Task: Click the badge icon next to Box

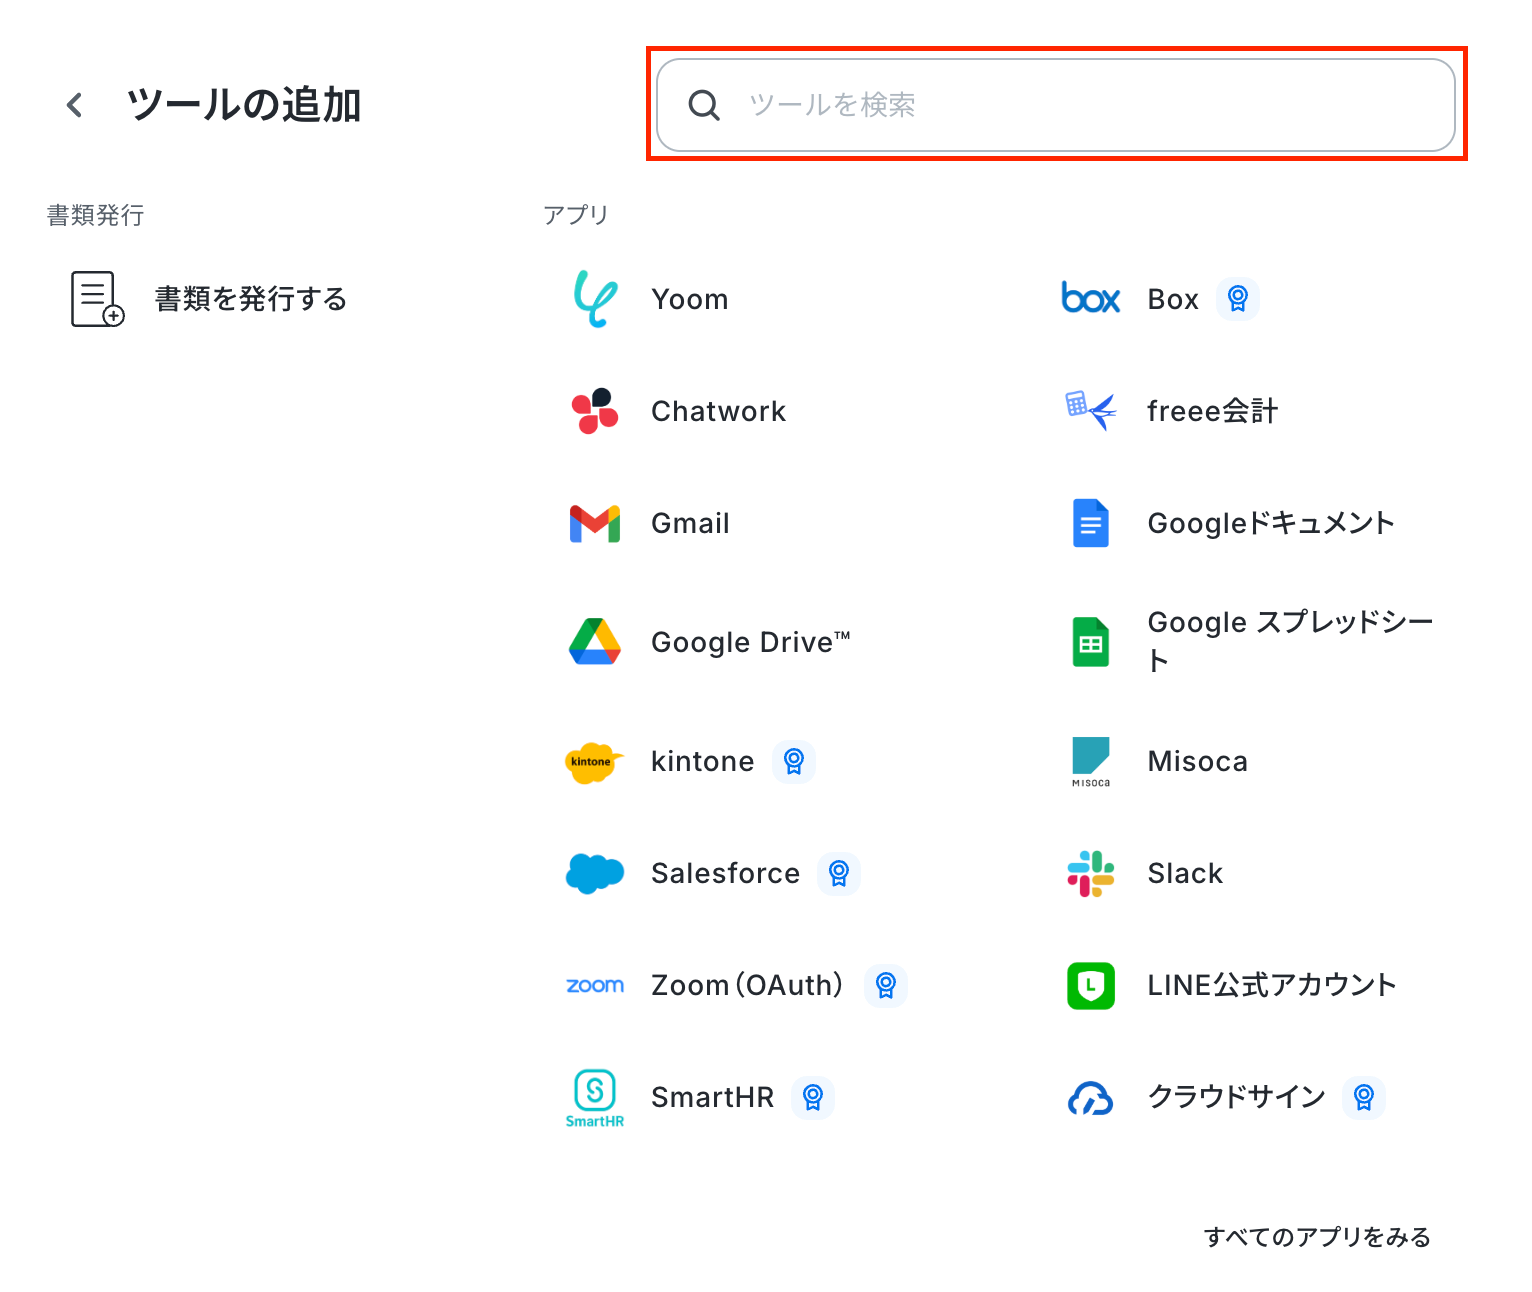Action: point(1238,299)
